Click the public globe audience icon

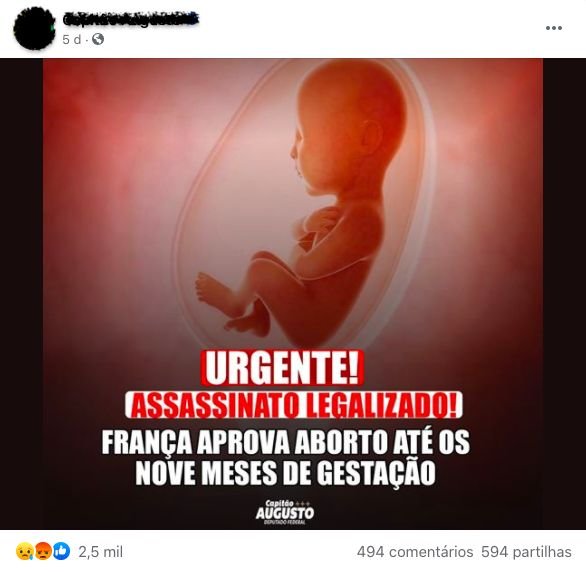(x=98, y=39)
